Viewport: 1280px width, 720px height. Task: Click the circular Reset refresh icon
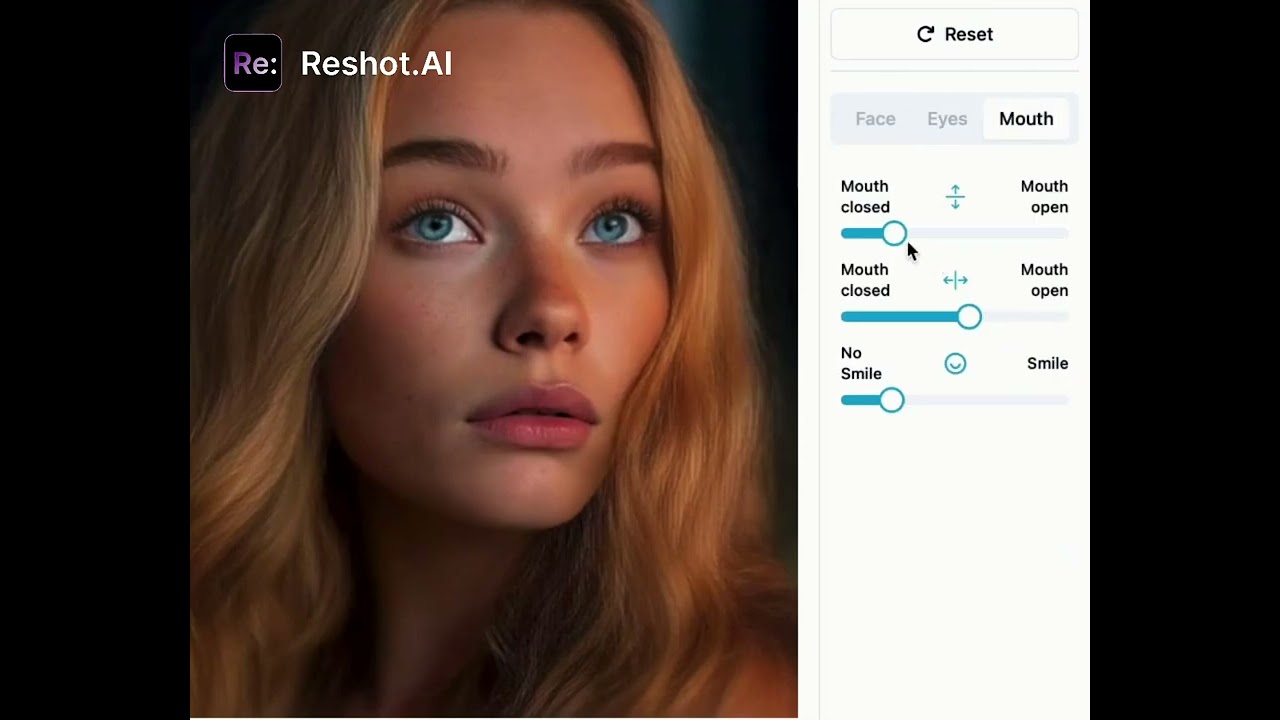[925, 33]
